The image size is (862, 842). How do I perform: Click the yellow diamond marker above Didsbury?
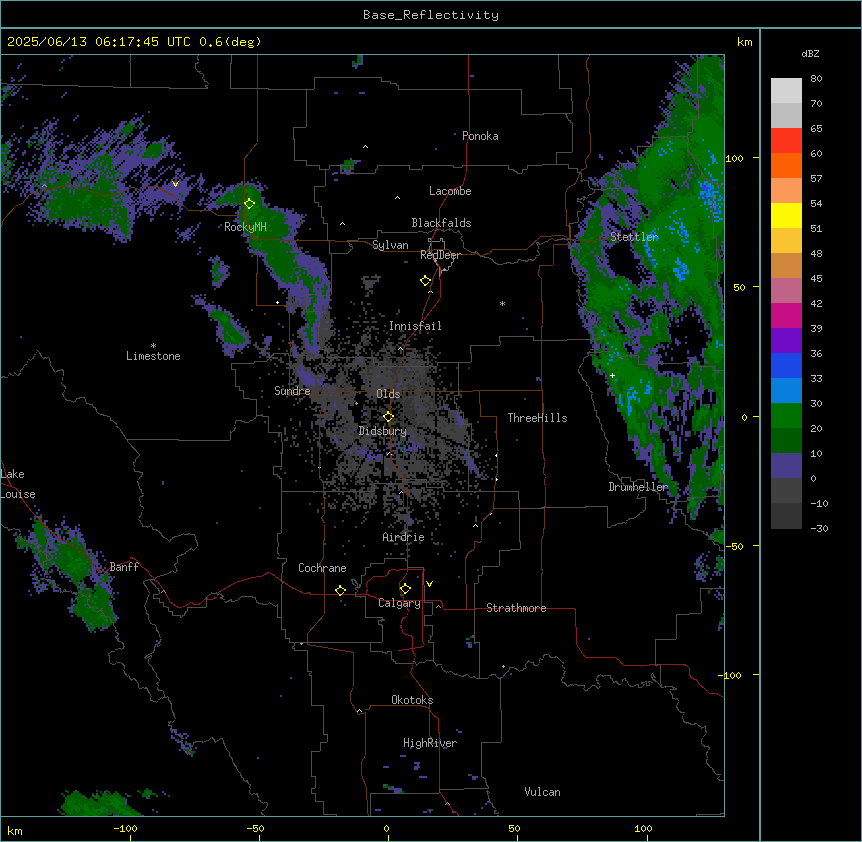pyautogui.click(x=388, y=417)
